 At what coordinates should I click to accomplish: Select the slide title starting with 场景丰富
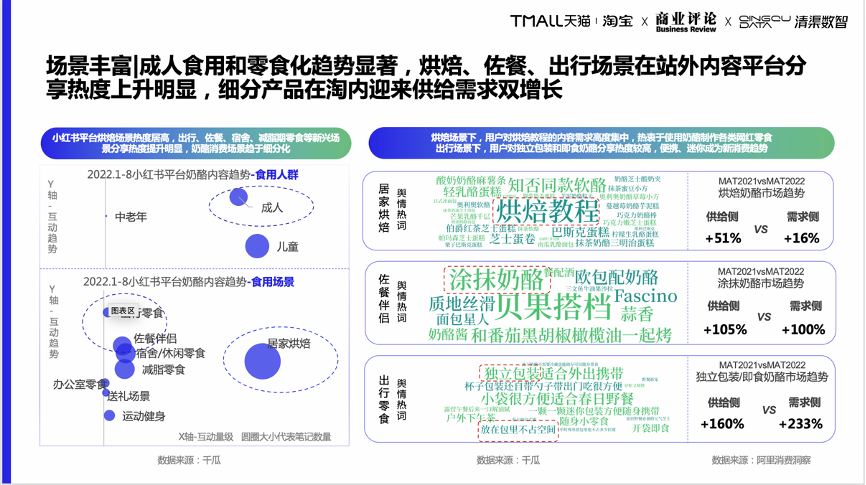426,77
